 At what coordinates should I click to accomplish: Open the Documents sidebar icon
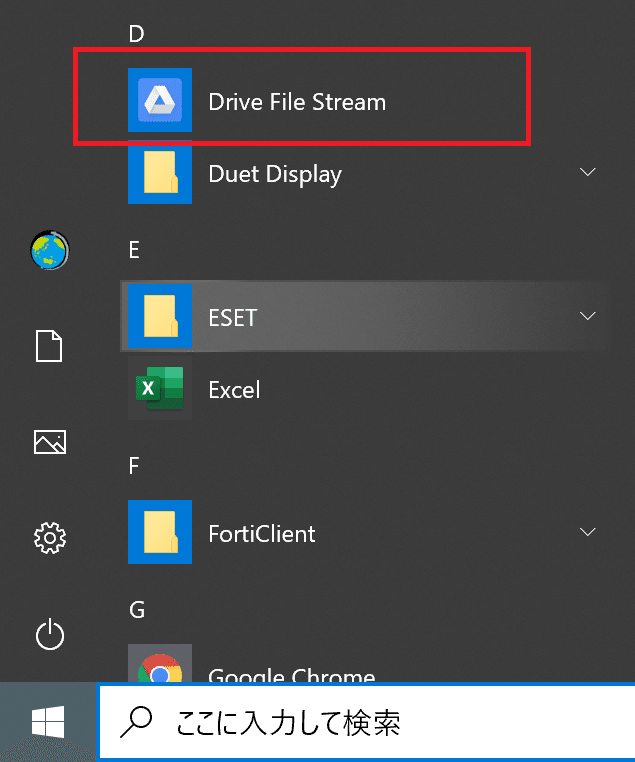tap(49, 346)
